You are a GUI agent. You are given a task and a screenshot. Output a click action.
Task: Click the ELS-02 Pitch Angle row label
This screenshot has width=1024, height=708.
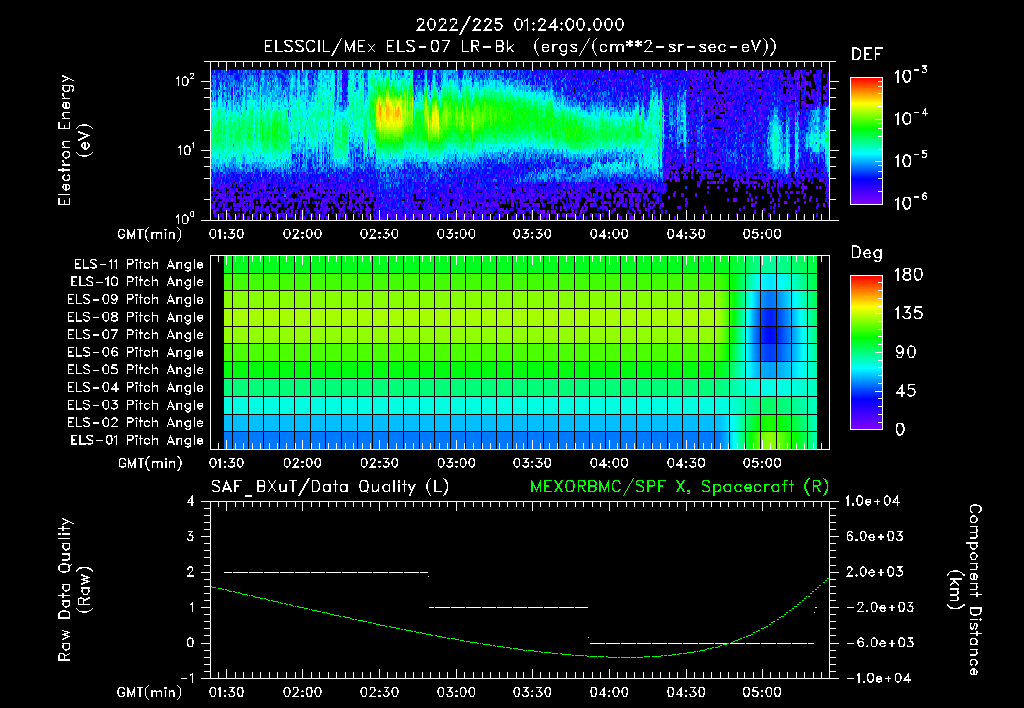136,423
